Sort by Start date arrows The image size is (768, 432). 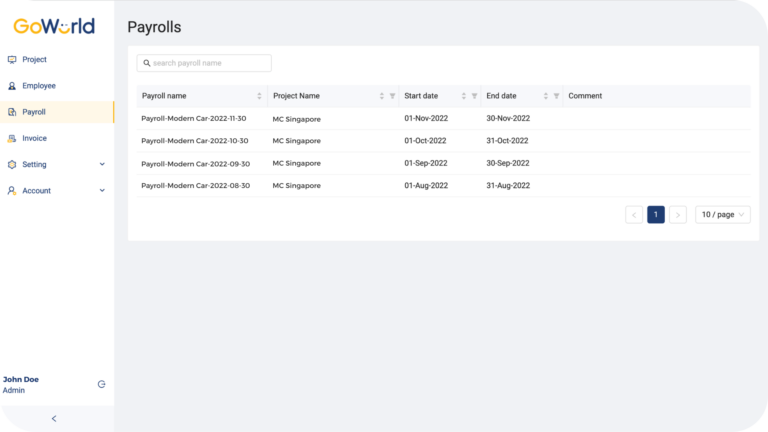(463, 96)
